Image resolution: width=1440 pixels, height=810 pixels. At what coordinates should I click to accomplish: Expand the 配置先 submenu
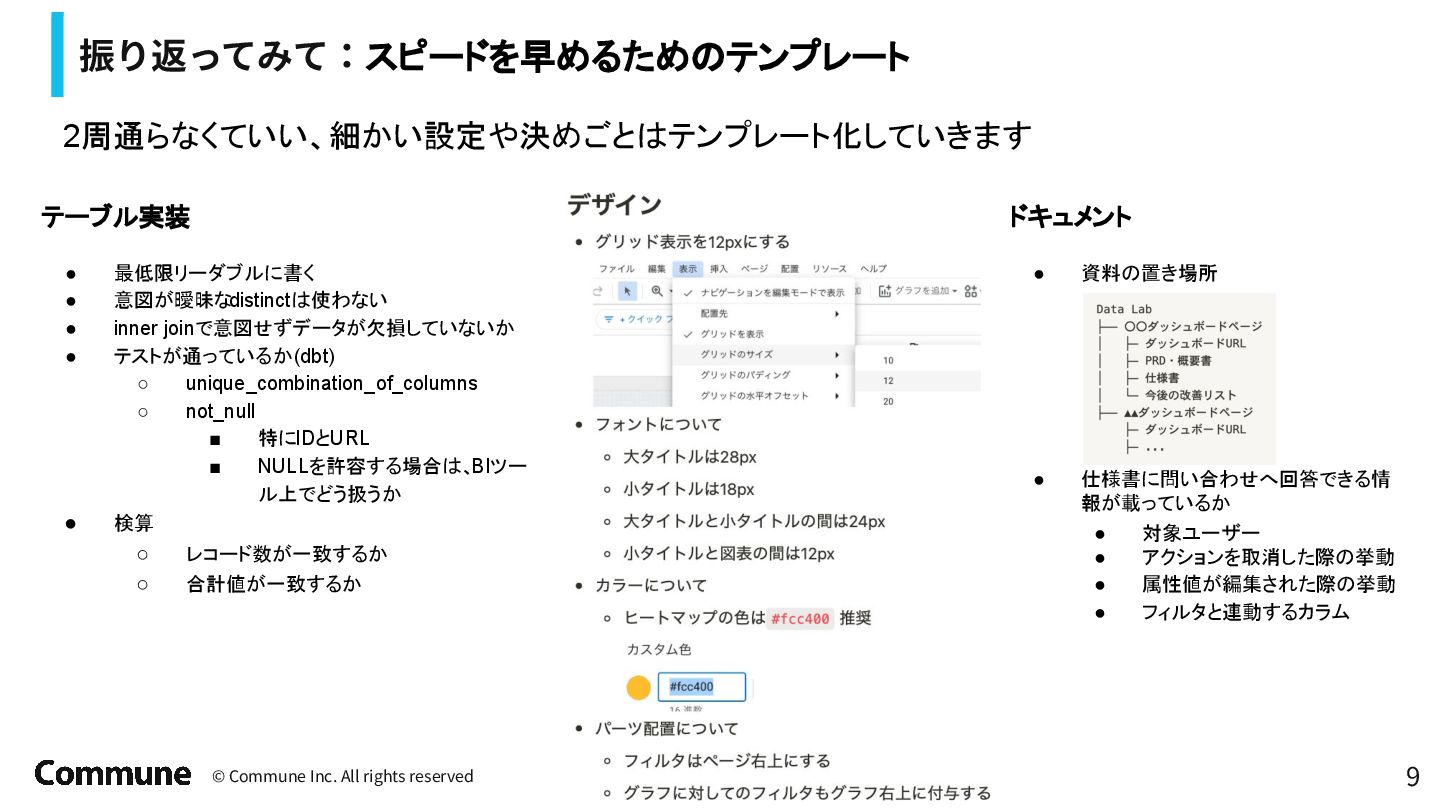pos(764,313)
